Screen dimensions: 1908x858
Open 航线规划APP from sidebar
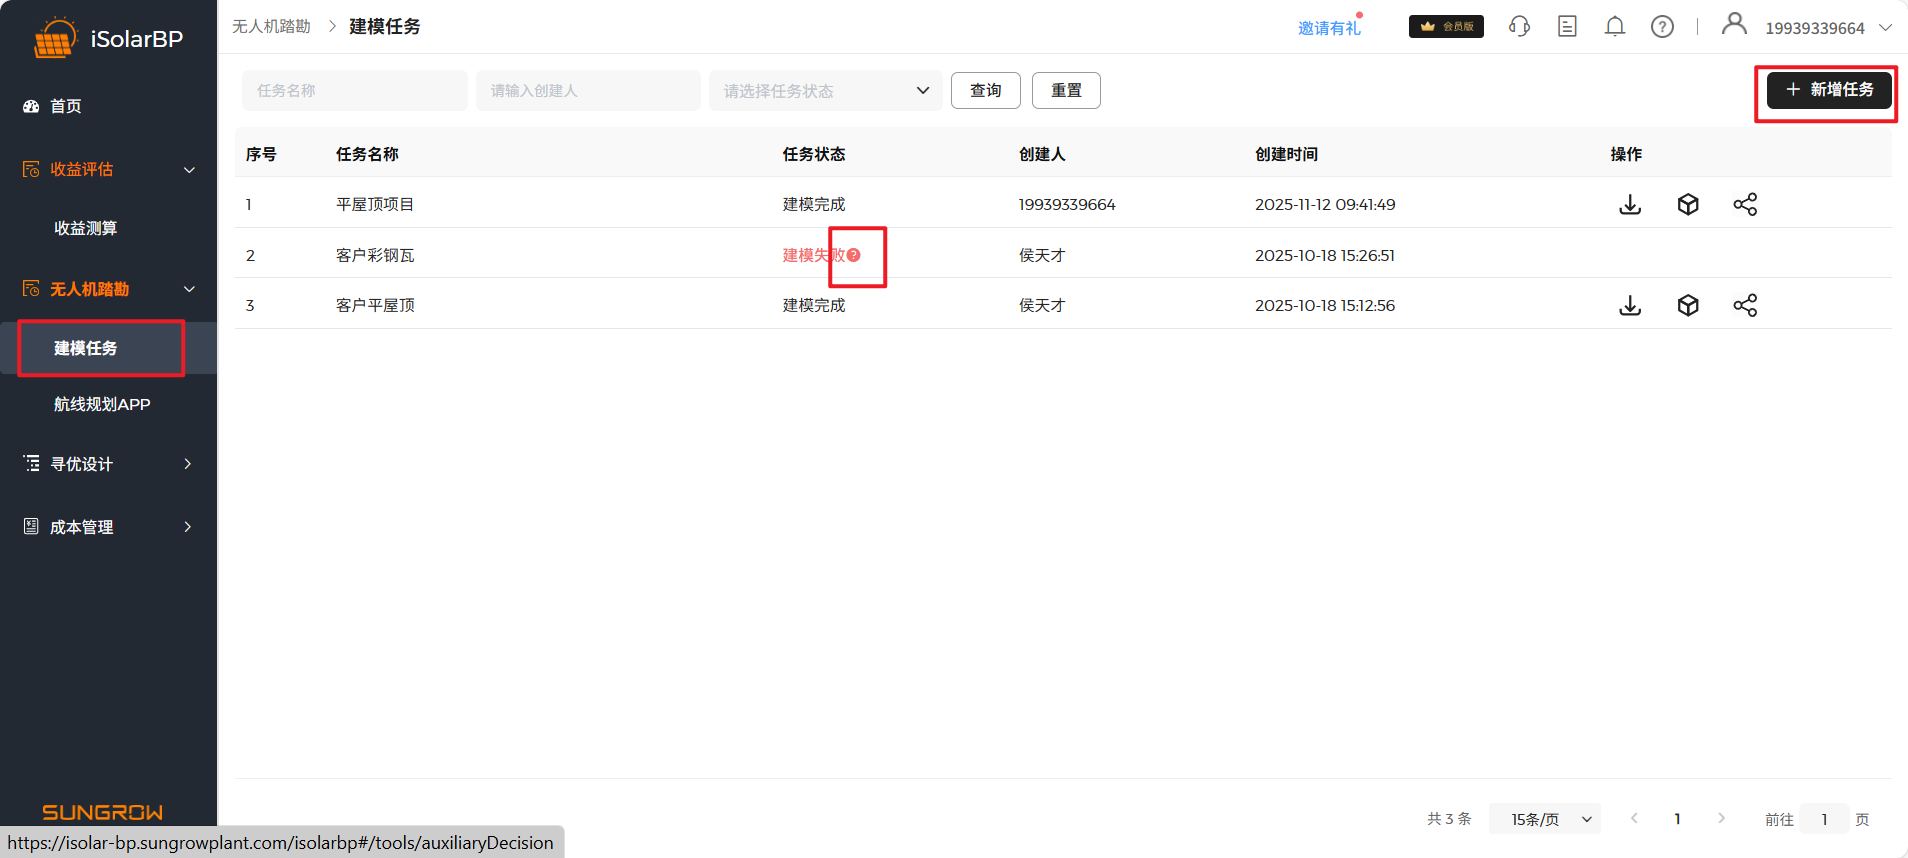(x=102, y=404)
